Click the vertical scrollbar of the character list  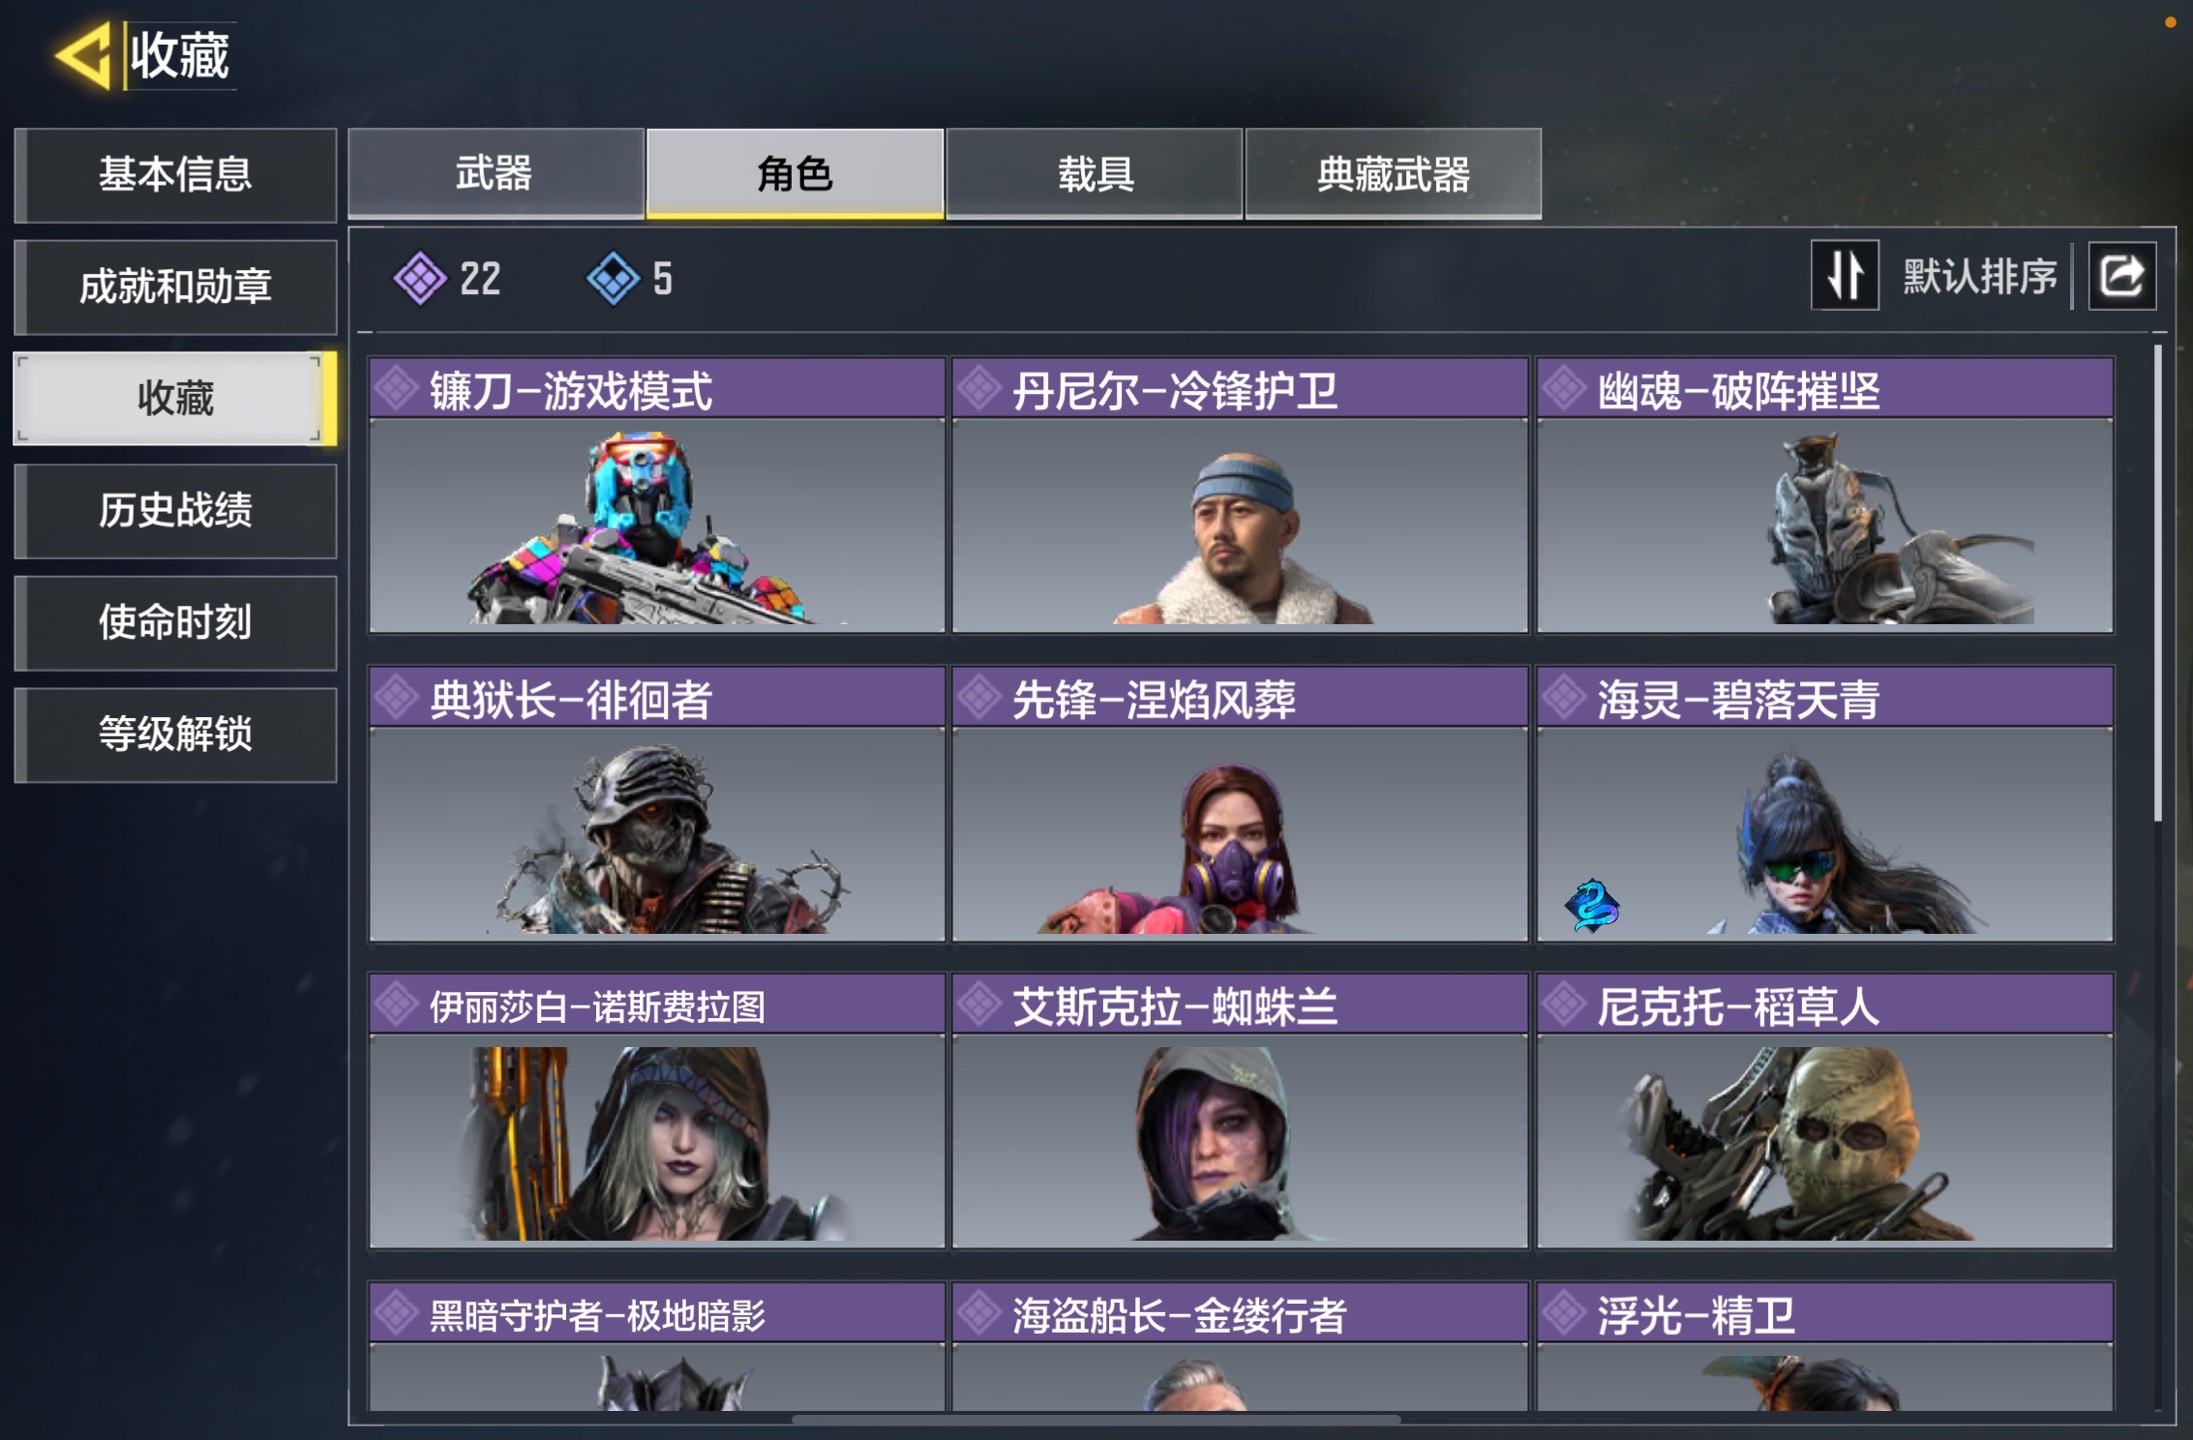click(2158, 584)
